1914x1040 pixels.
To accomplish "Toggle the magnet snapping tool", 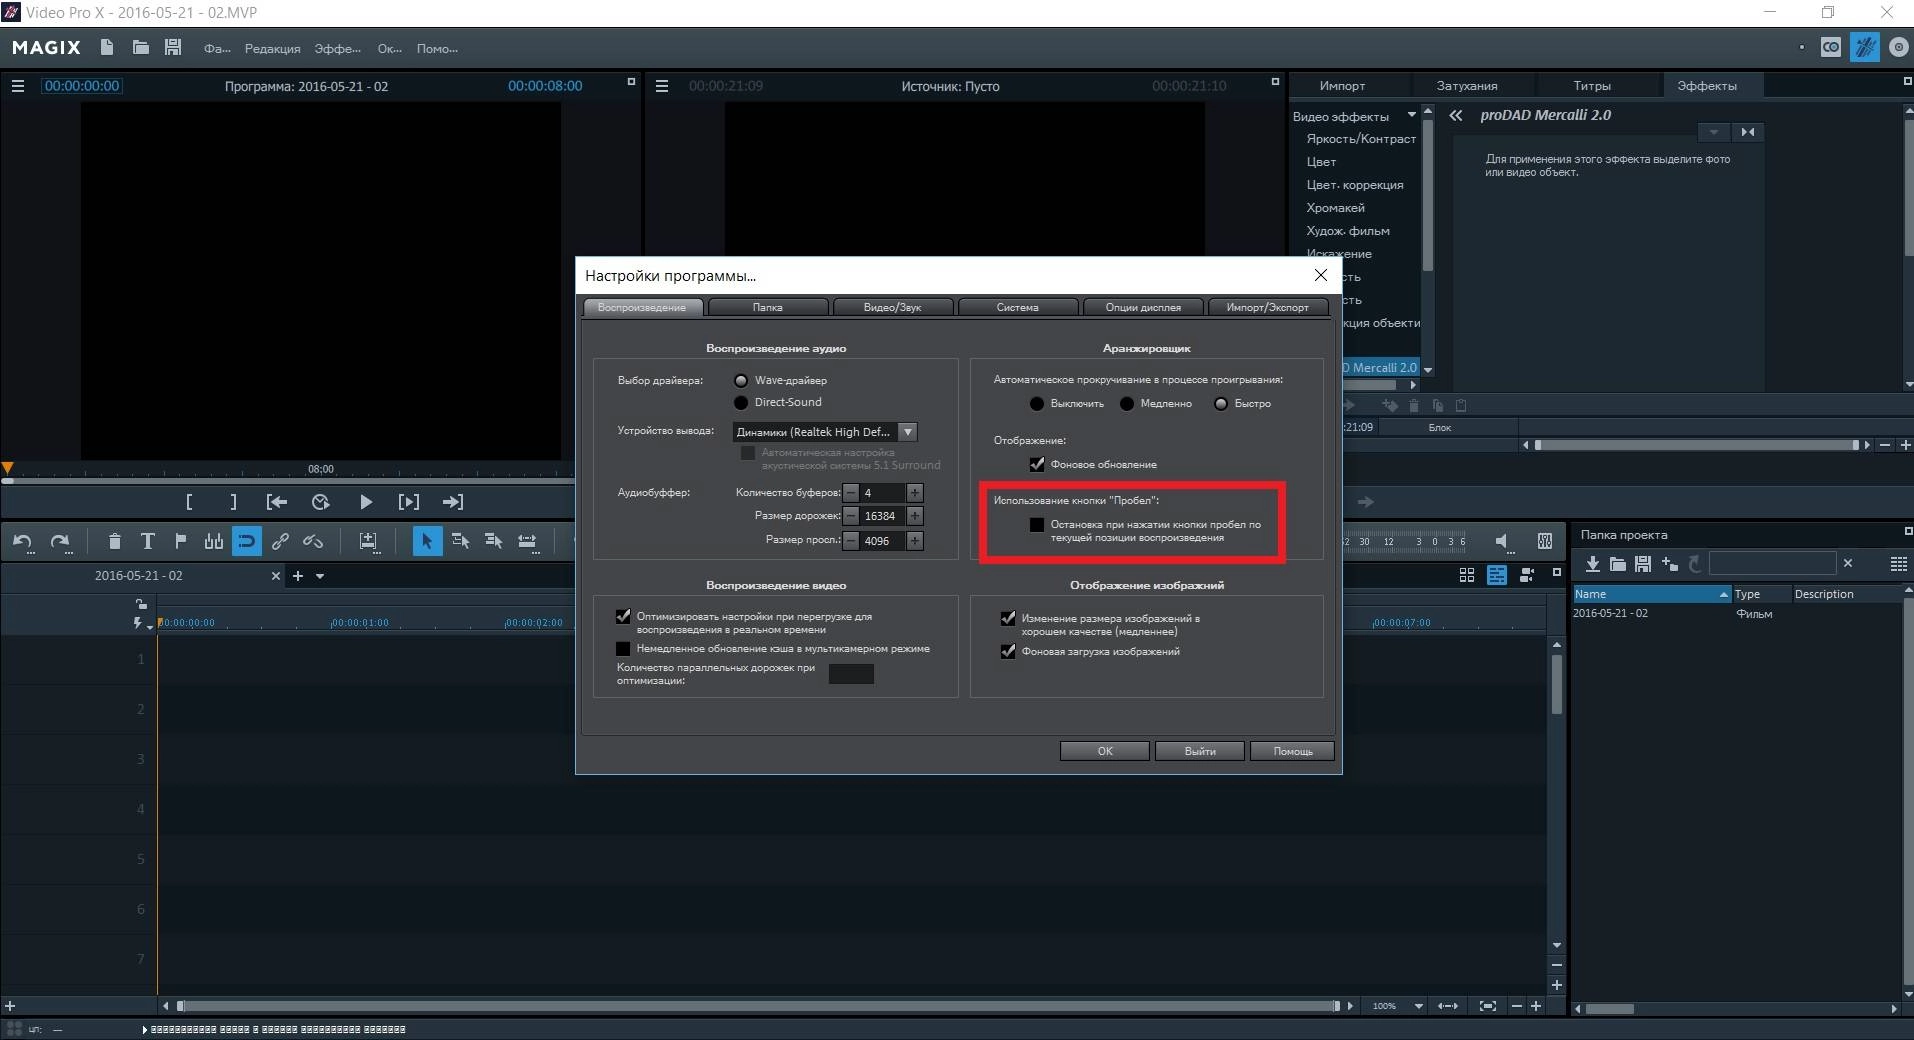I will 246,541.
